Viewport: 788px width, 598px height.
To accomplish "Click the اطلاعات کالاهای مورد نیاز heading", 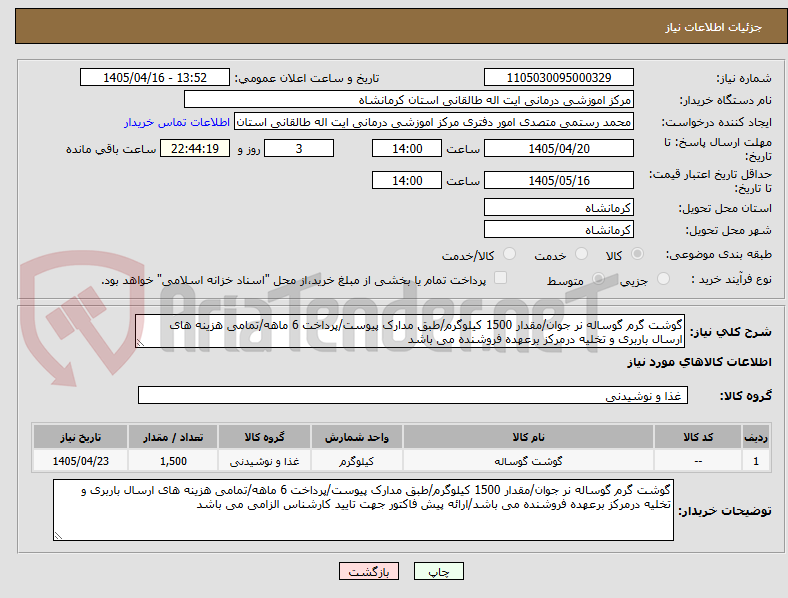I will pyautogui.click(x=699, y=362).
